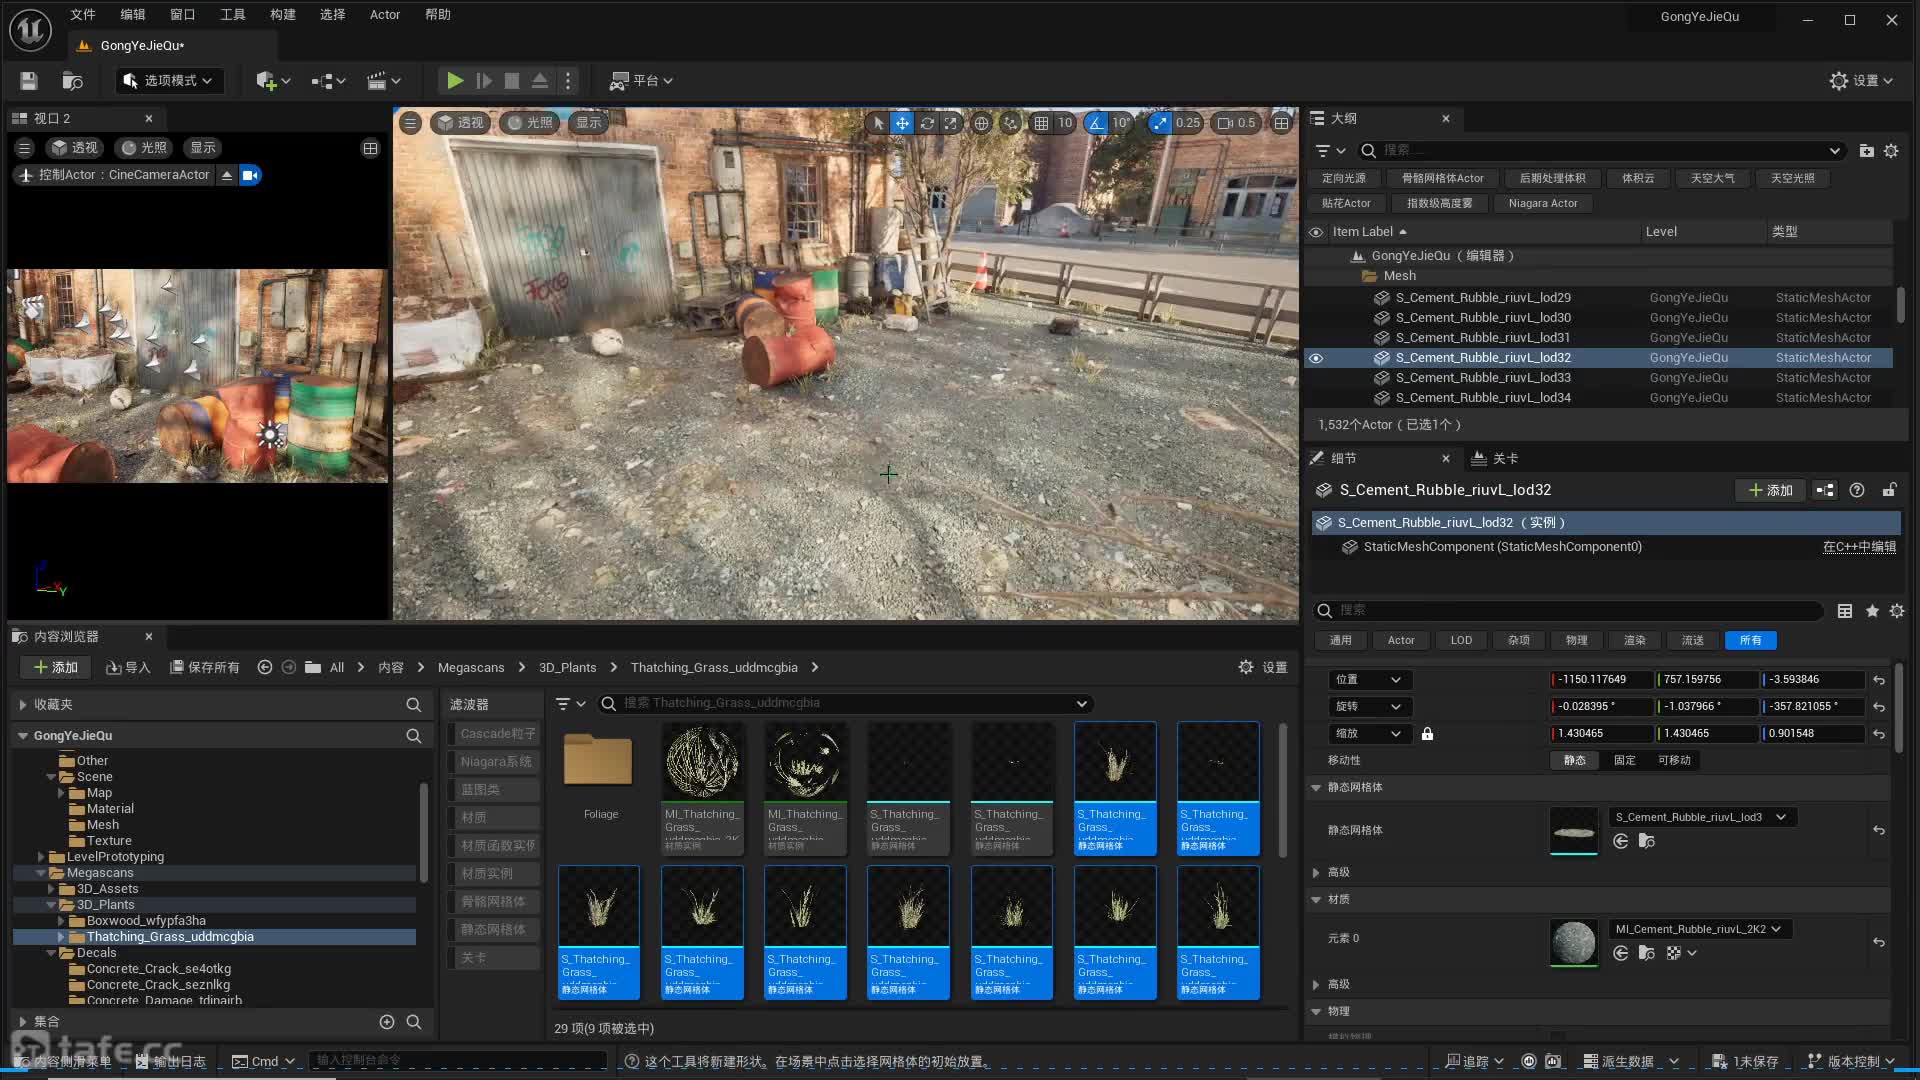
Task: Click eject arrow beside CineCameraActor control
Action: coord(227,175)
